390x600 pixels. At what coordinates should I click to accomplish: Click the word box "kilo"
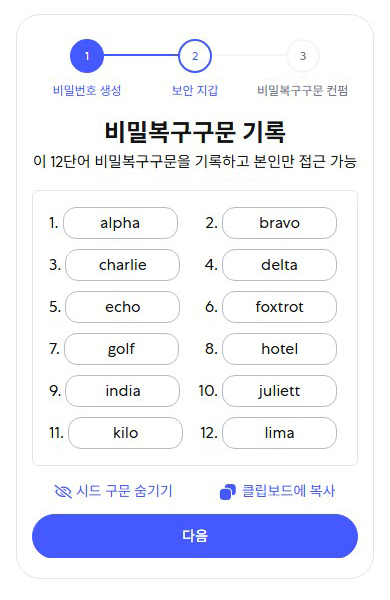pos(126,433)
